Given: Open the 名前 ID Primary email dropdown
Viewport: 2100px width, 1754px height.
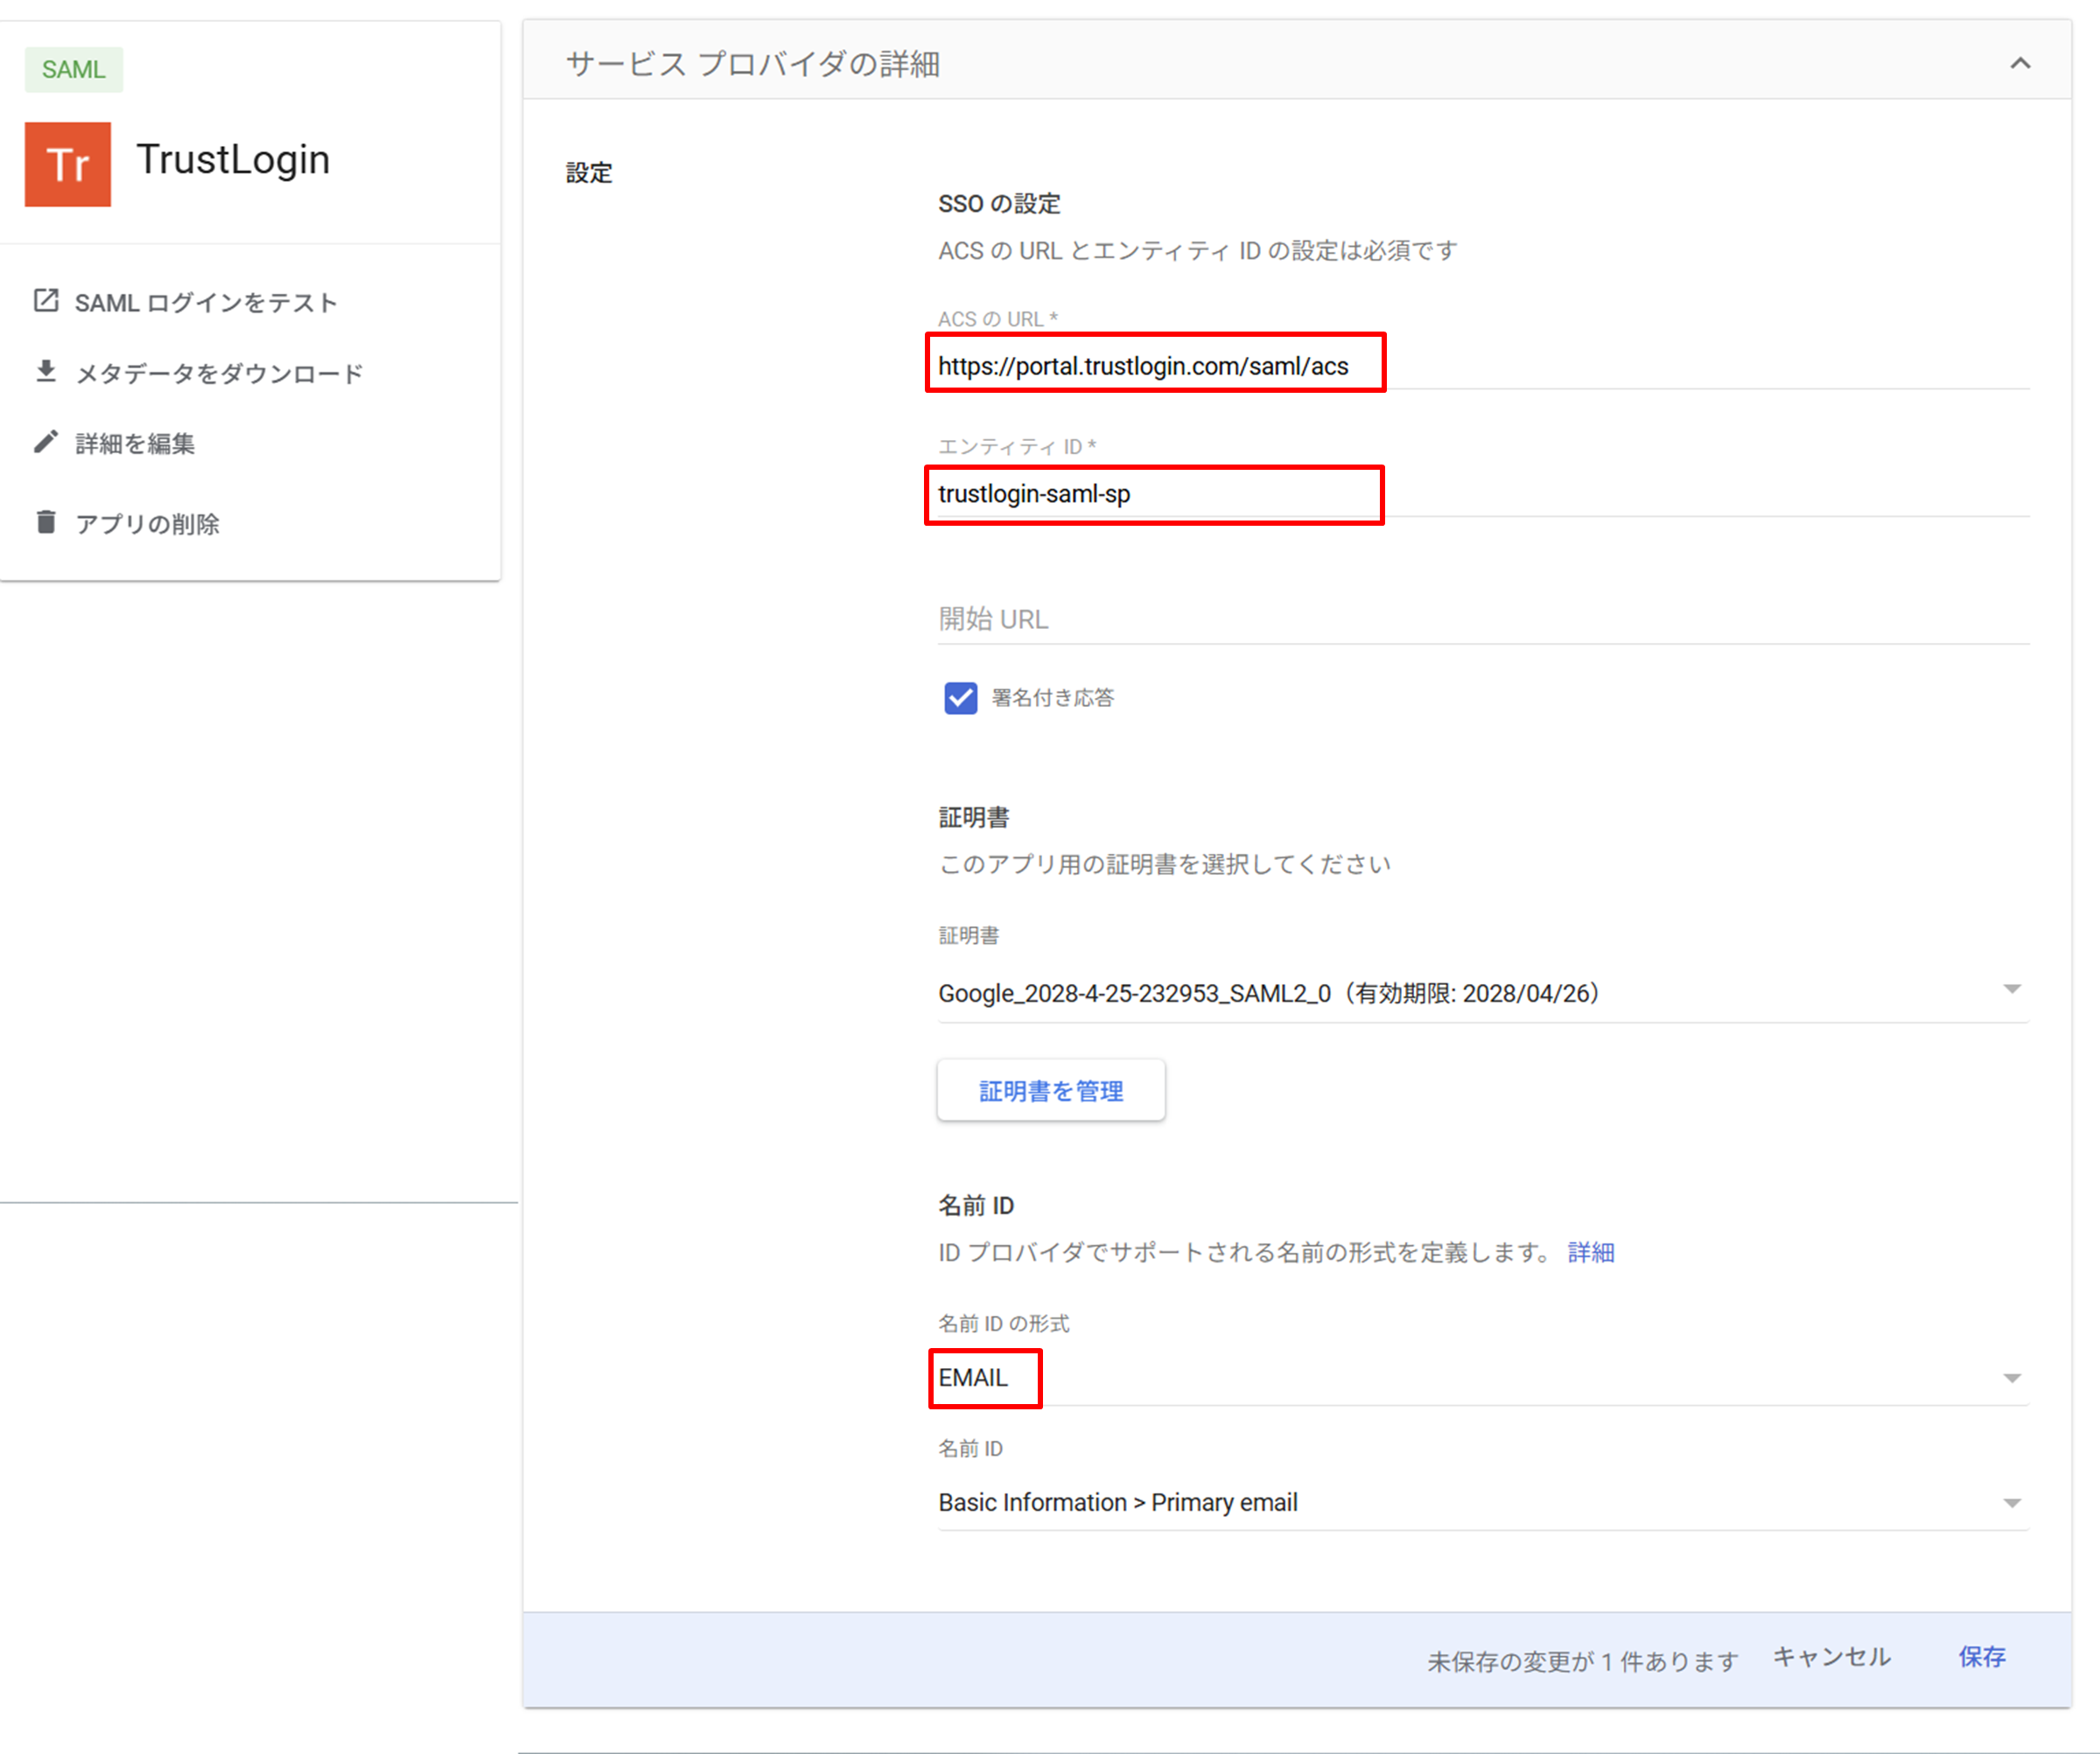Looking at the screenshot, I should coord(1484,1503).
